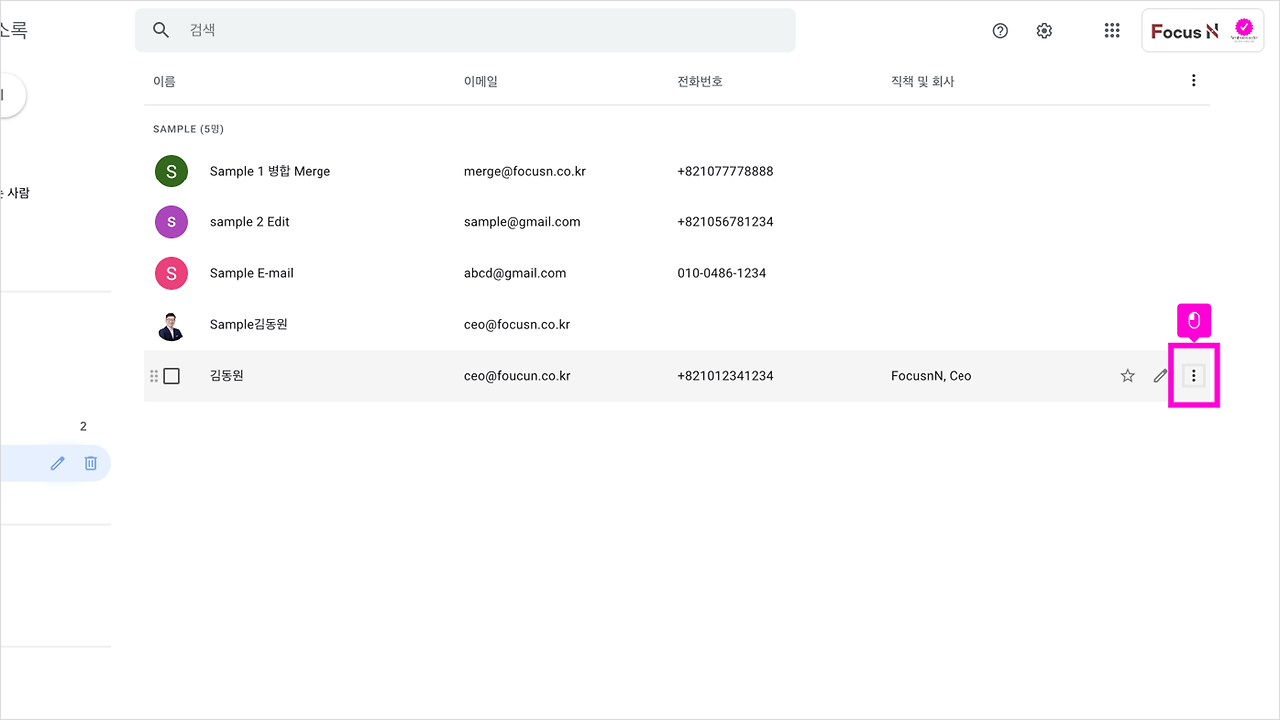Click the 전화번호 column header
Image resolution: width=1280 pixels, height=720 pixels.
pyautogui.click(x=700, y=81)
